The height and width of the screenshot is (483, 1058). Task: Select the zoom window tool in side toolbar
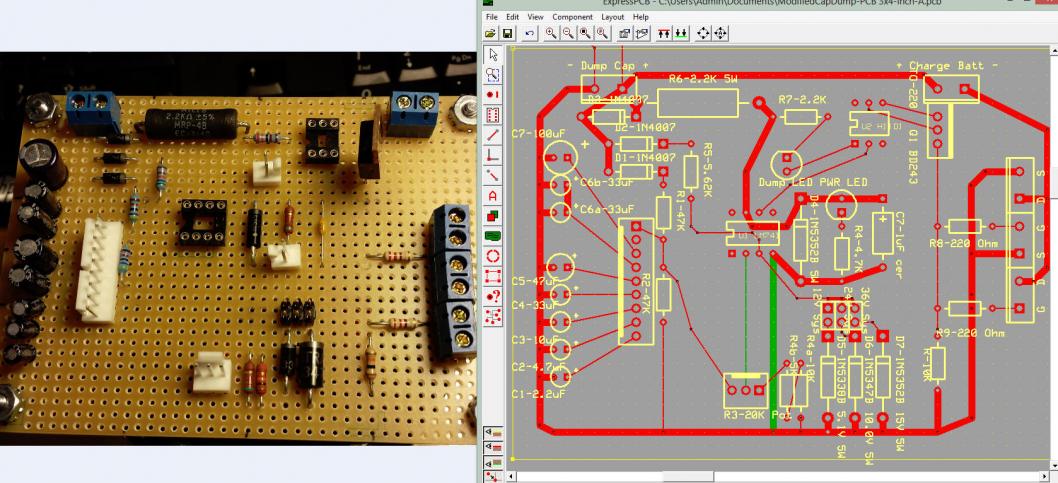point(493,75)
